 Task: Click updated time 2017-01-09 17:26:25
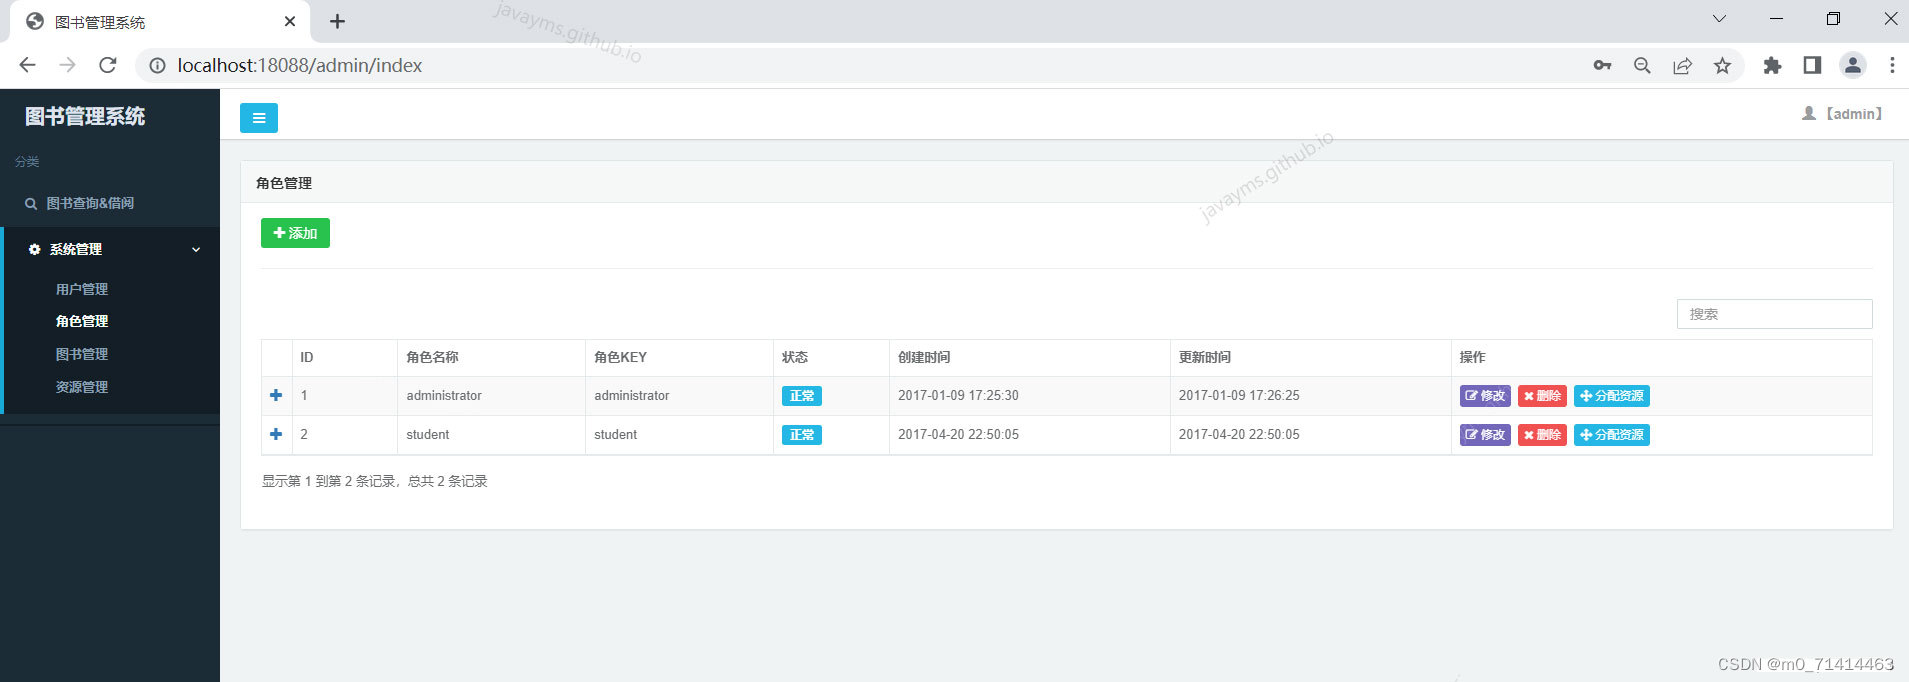click(x=1239, y=395)
